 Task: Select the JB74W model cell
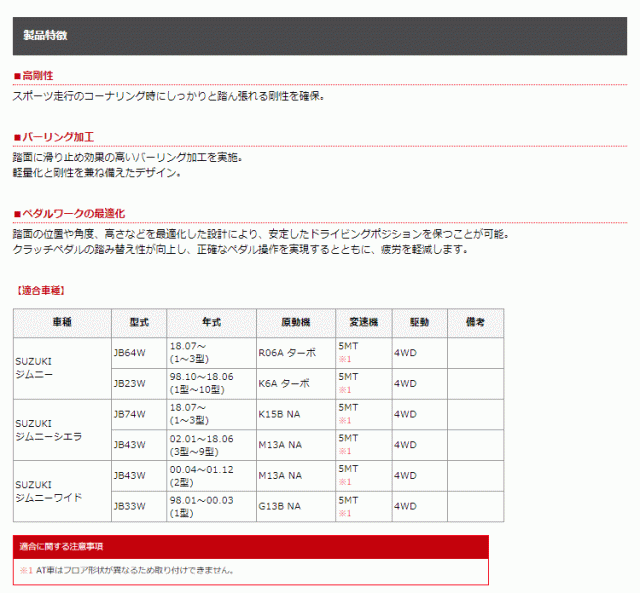130,414
